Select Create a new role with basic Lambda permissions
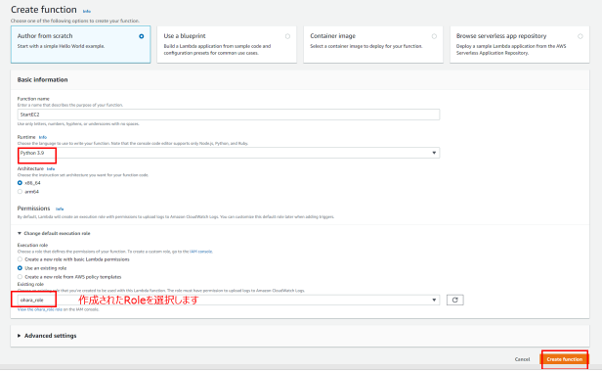 pyautogui.click(x=20, y=259)
